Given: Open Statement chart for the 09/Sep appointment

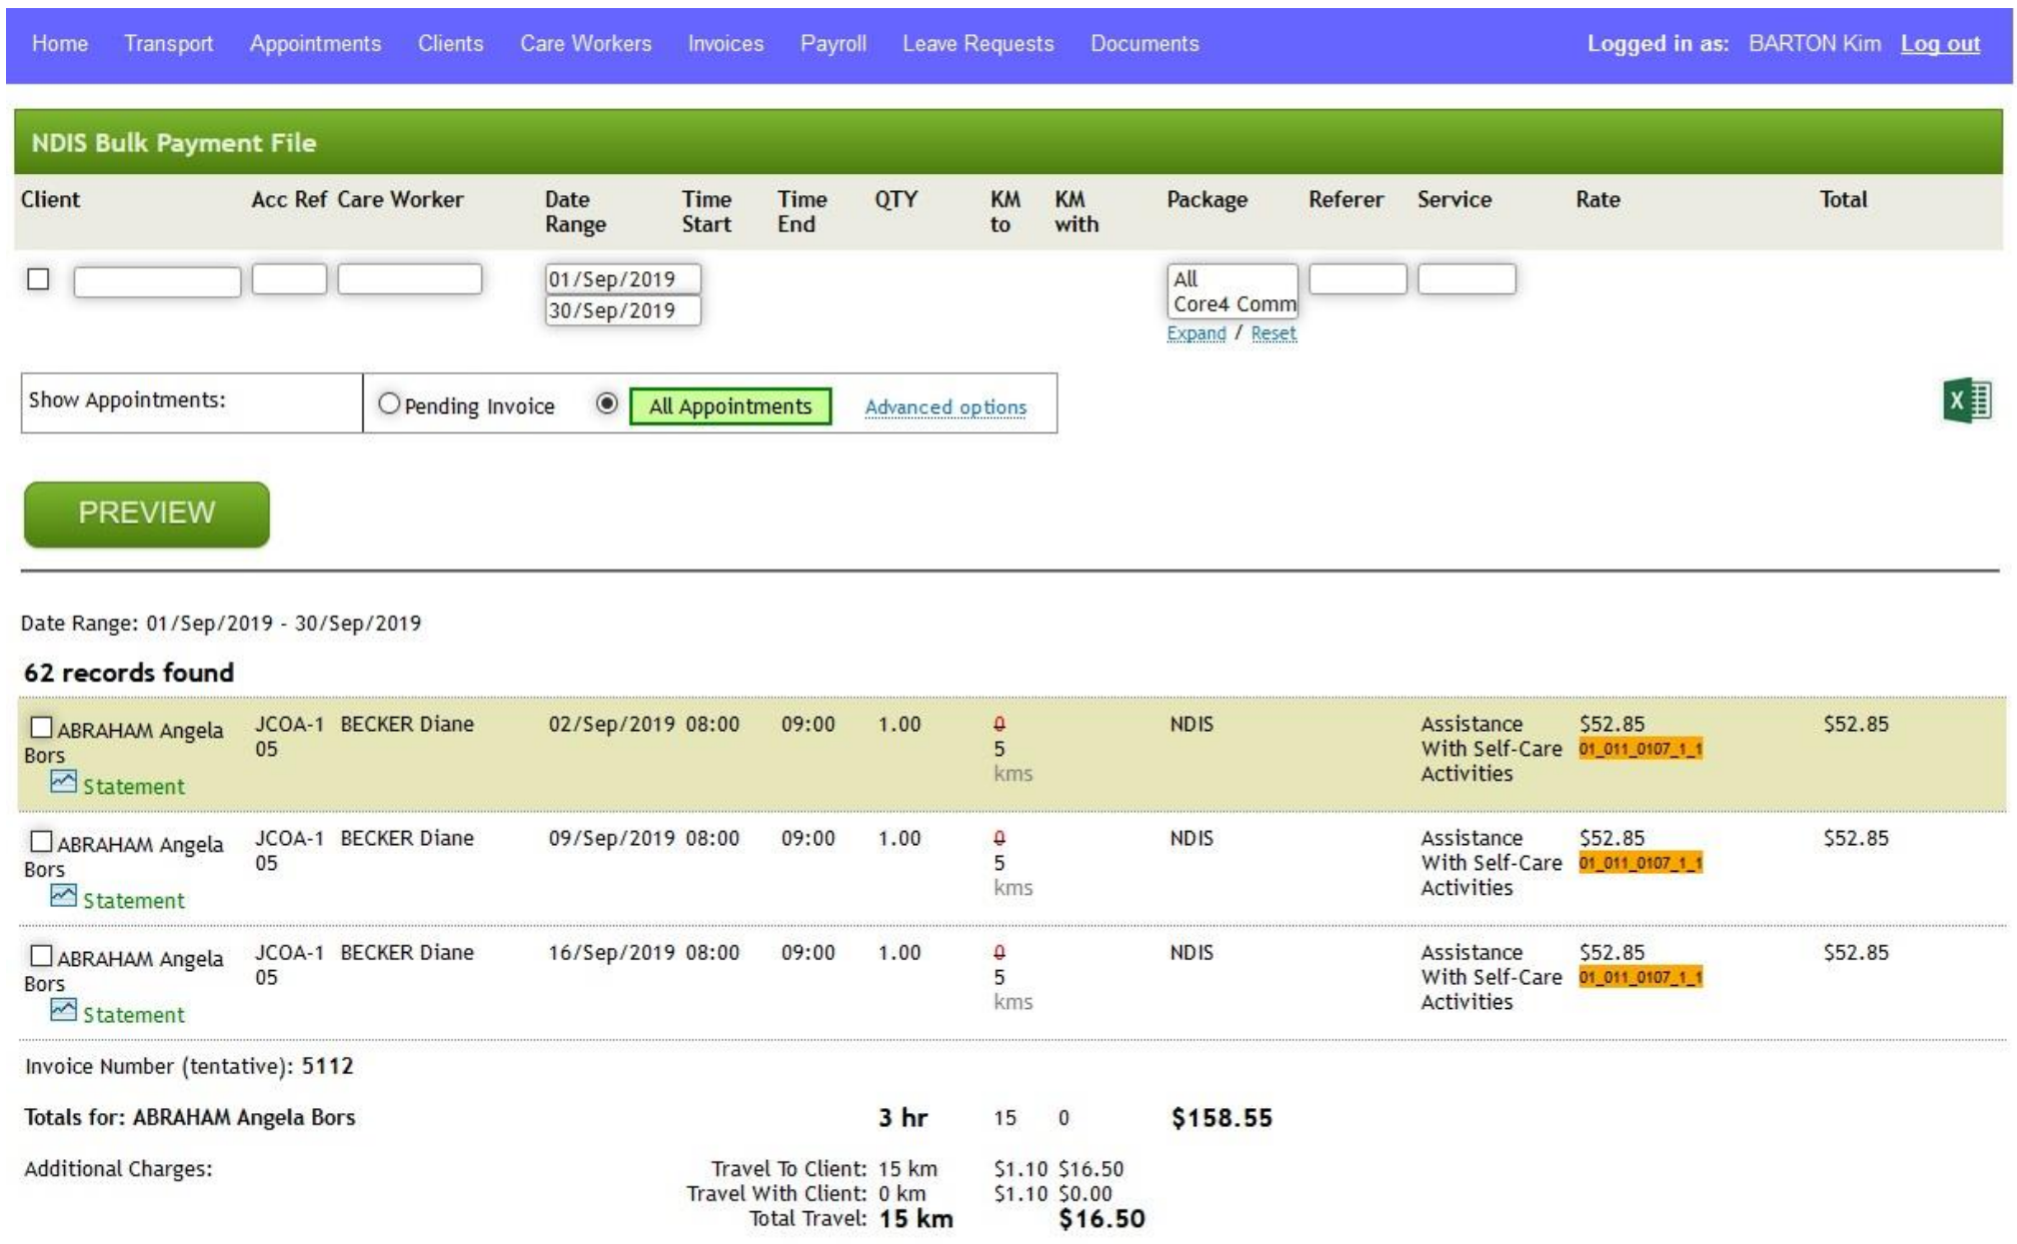Looking at the screenshot, I should [x=132, y=899].
